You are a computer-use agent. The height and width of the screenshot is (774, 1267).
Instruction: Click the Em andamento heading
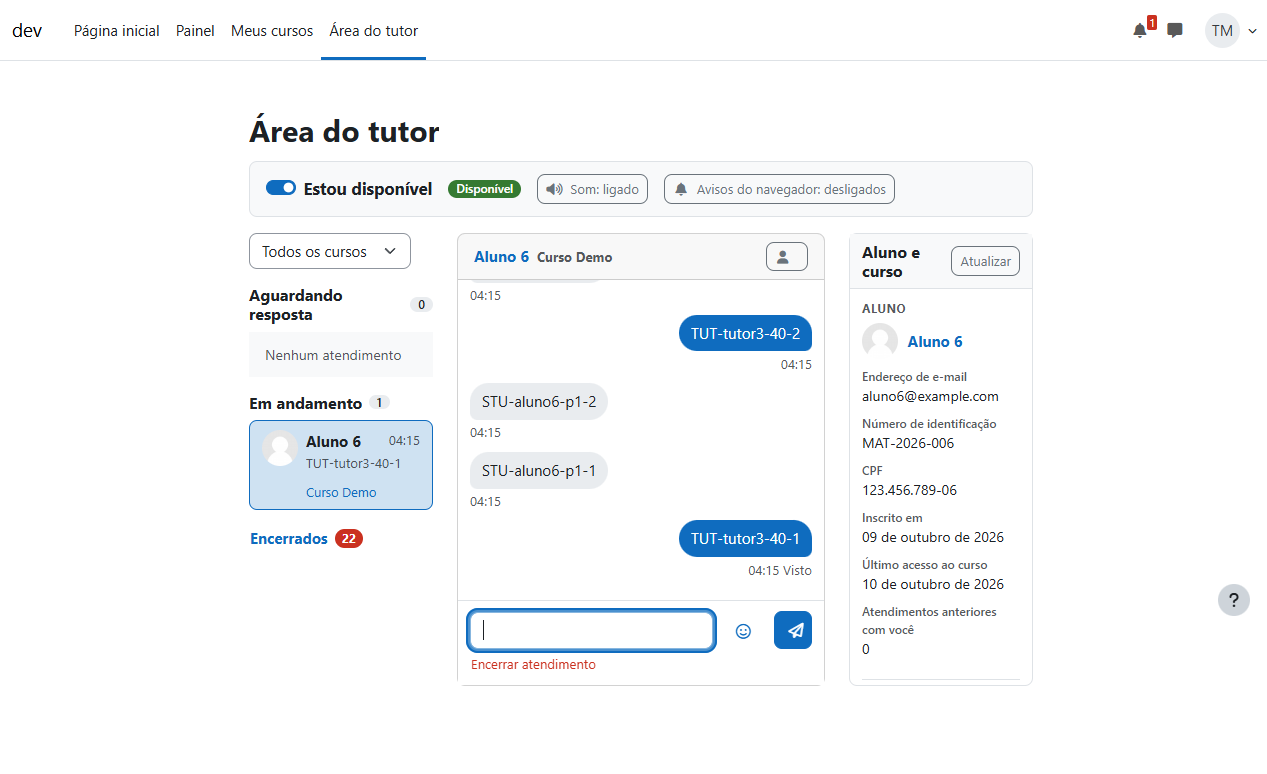[305, 403]
